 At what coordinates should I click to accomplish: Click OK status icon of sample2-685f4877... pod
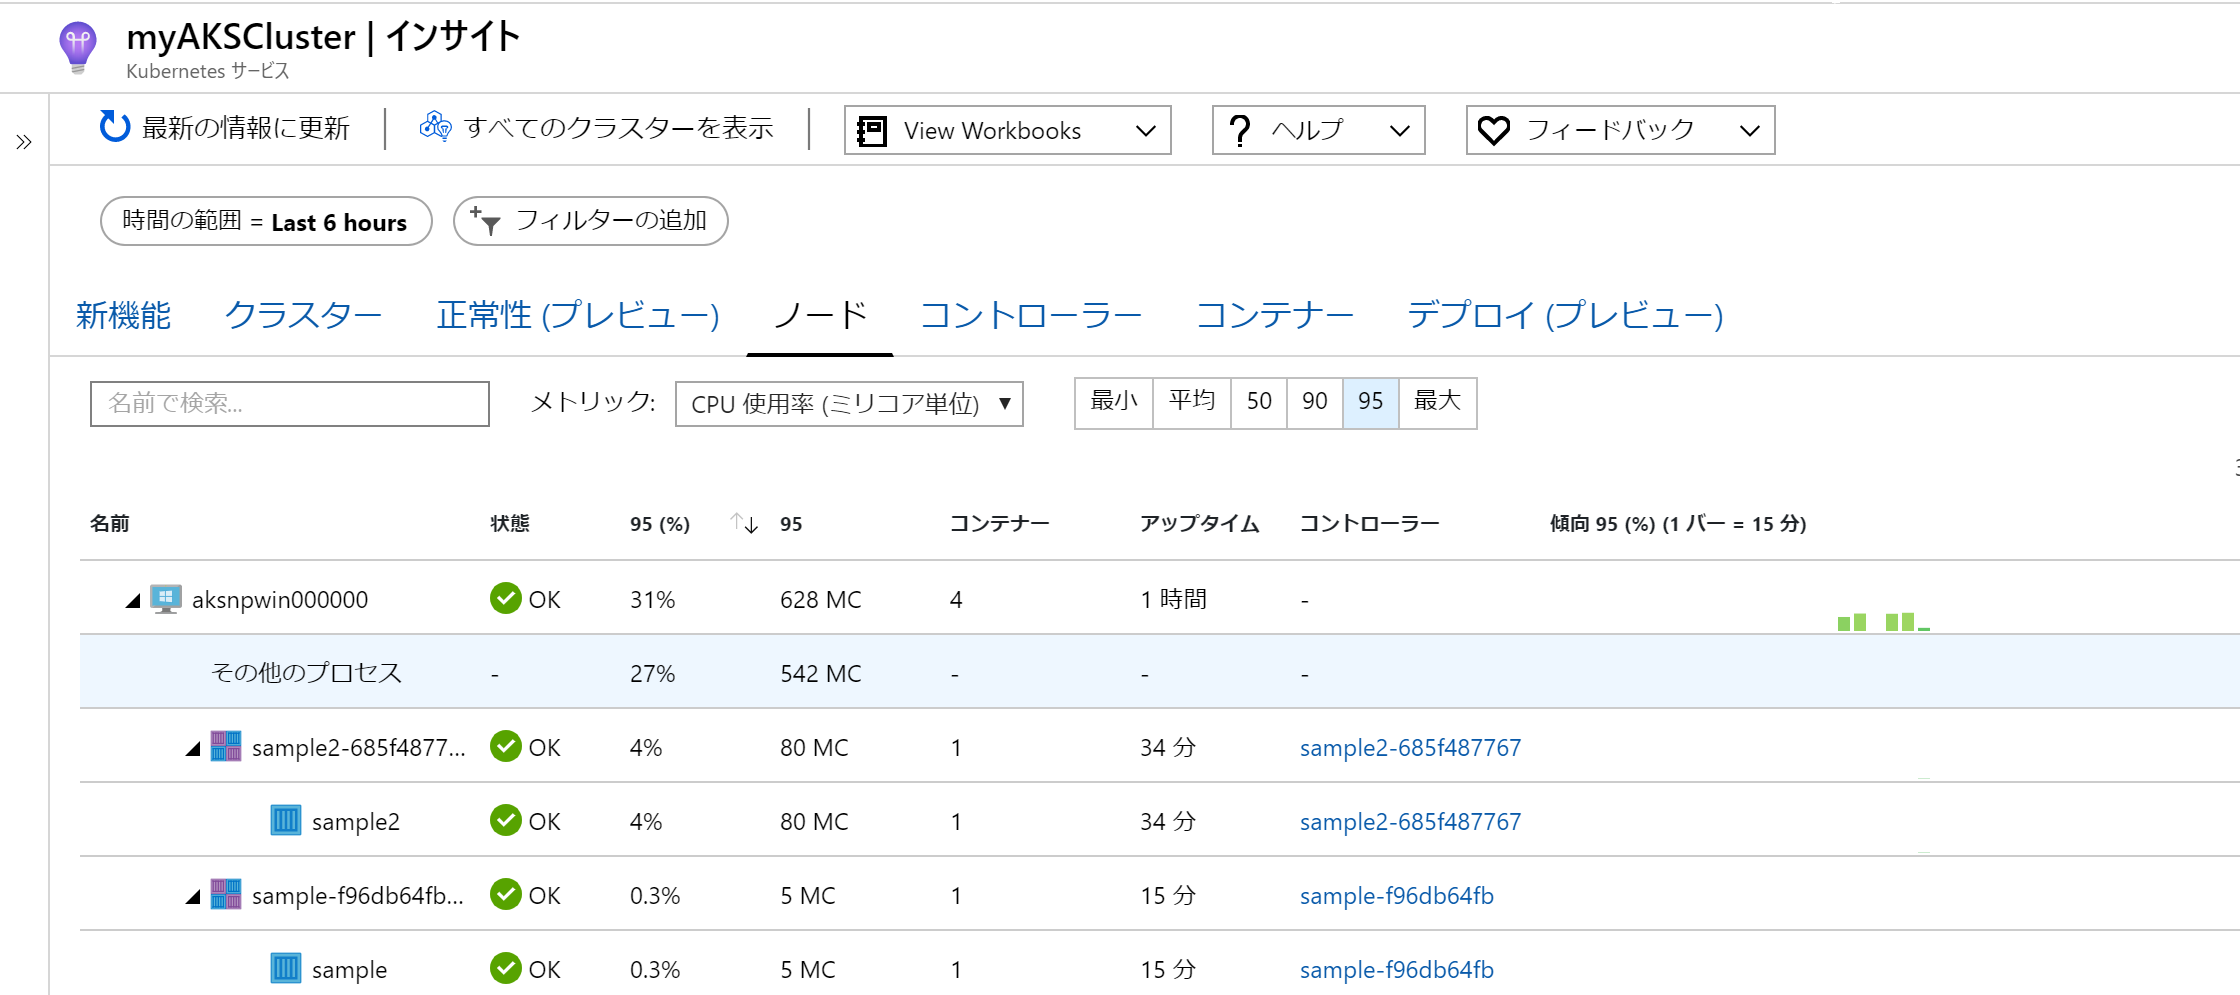(x=506, y=746)
